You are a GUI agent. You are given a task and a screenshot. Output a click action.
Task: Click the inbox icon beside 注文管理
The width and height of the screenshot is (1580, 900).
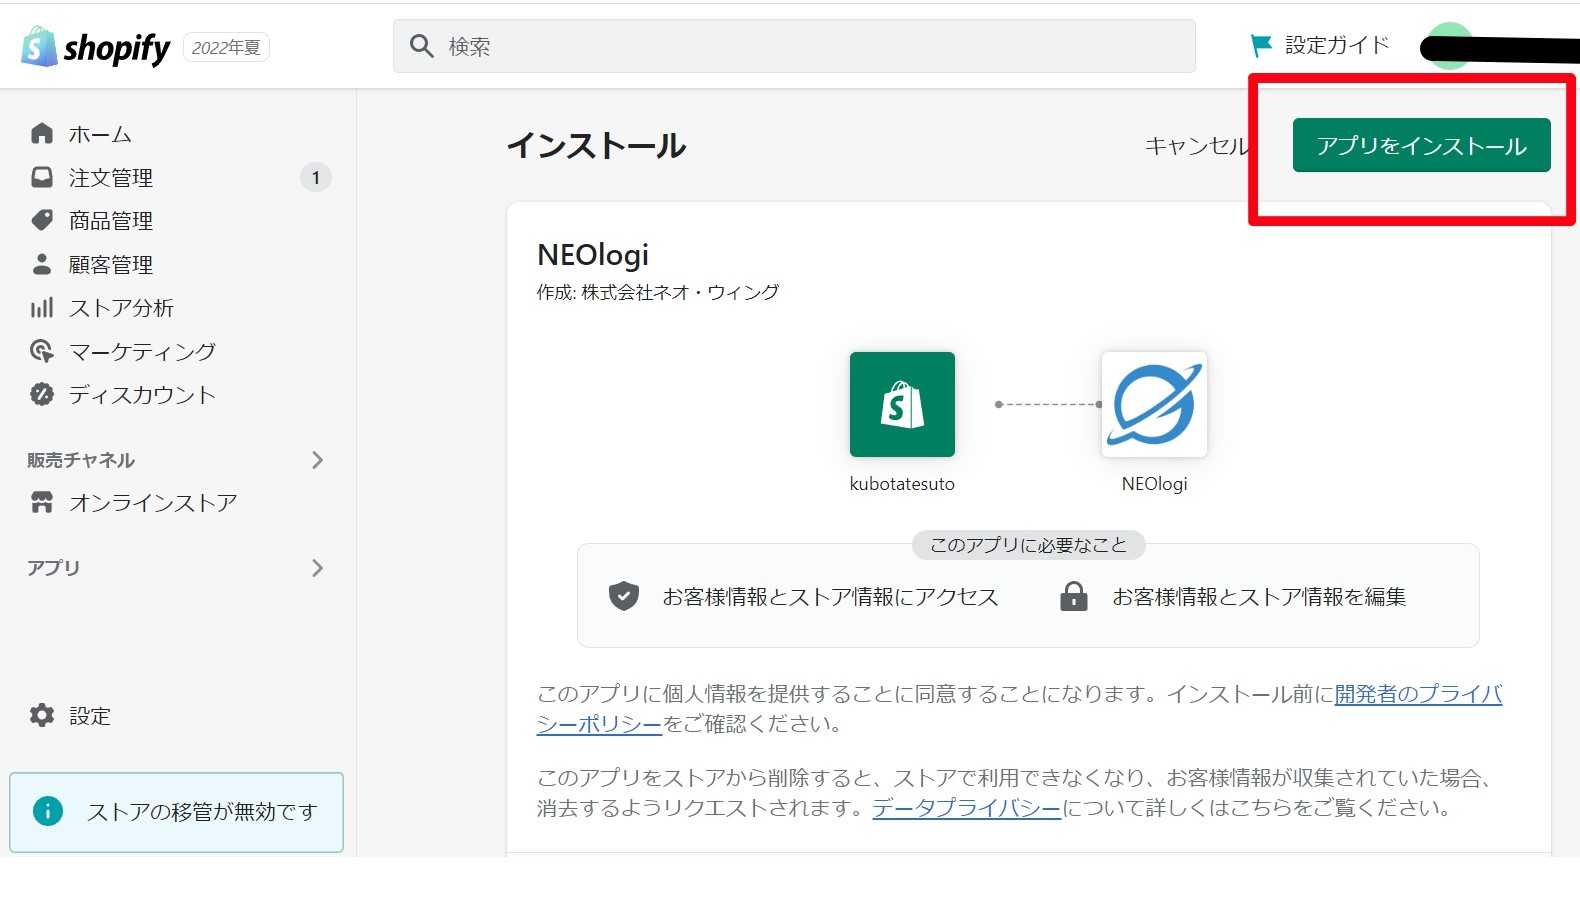click(42, 177)
